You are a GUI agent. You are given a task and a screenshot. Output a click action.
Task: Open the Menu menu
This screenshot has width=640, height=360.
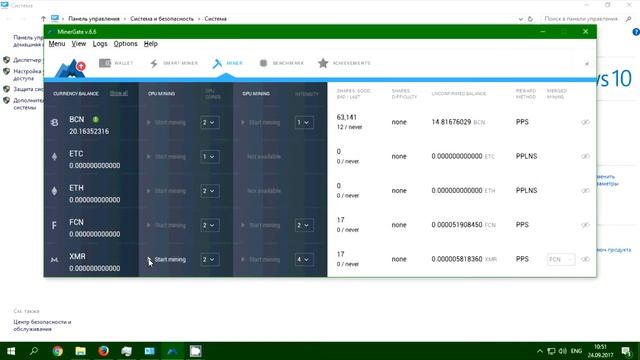(57, 44)
